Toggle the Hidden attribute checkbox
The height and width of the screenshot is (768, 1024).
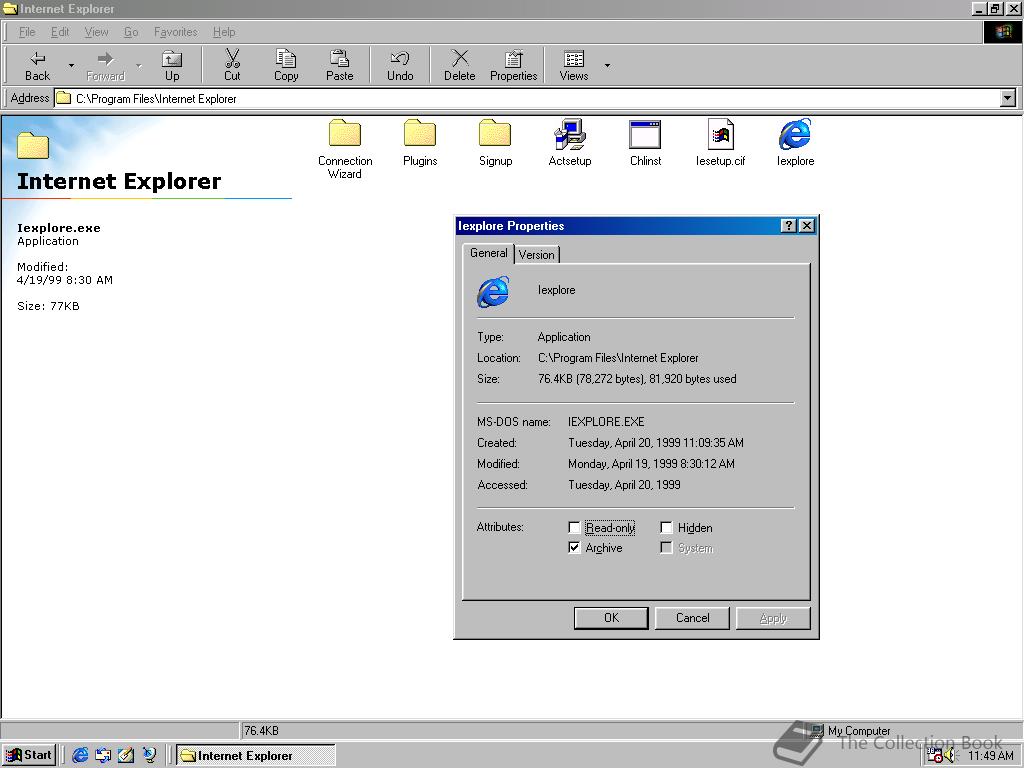tap(666, 528)
